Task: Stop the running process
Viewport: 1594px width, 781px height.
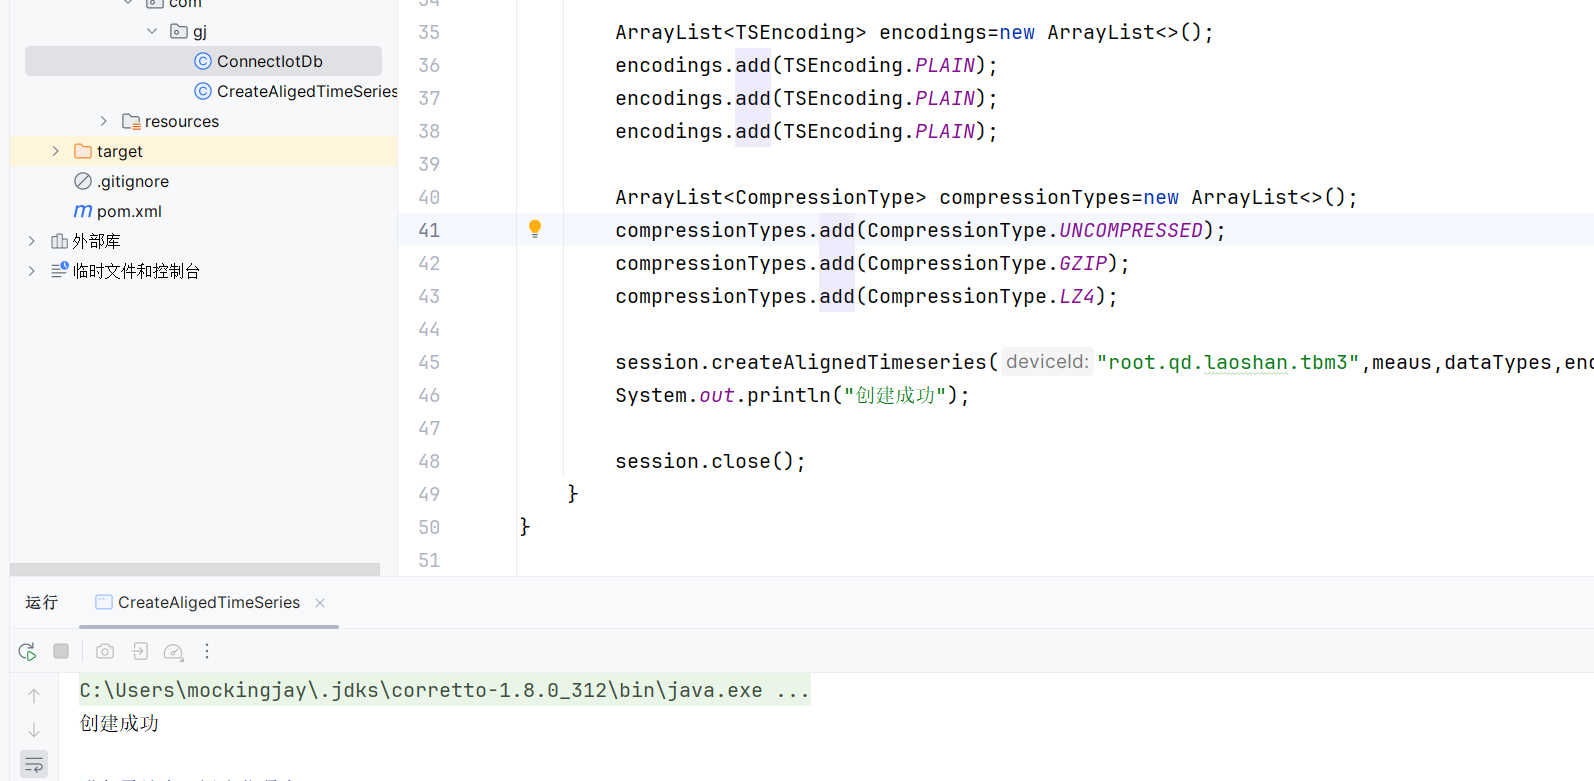Action: coord(61,651)
